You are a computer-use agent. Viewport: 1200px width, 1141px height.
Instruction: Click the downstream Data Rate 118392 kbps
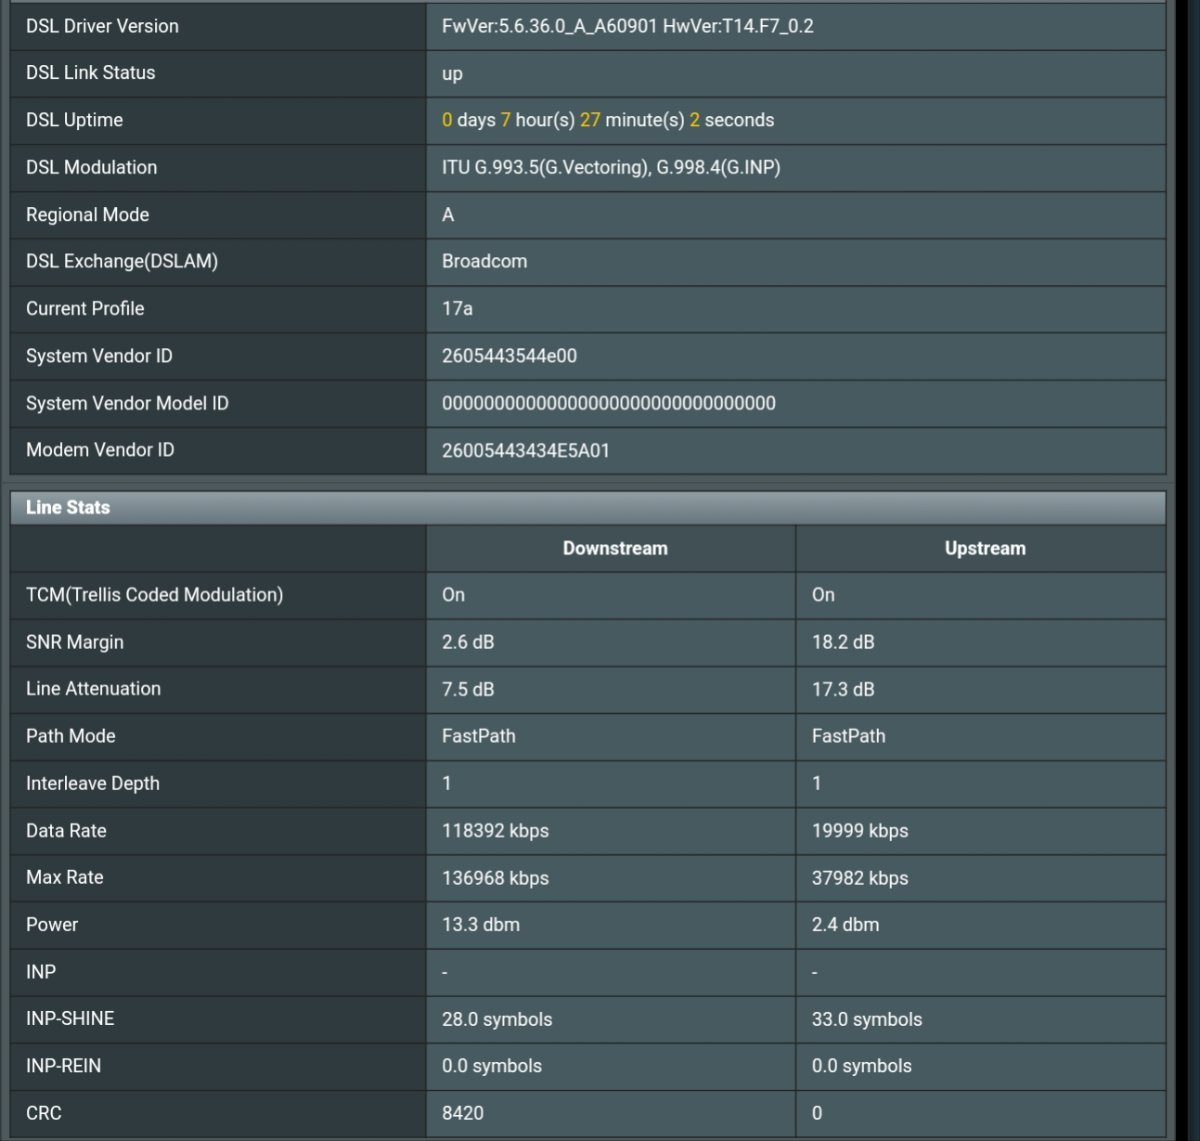coord(495,831)
